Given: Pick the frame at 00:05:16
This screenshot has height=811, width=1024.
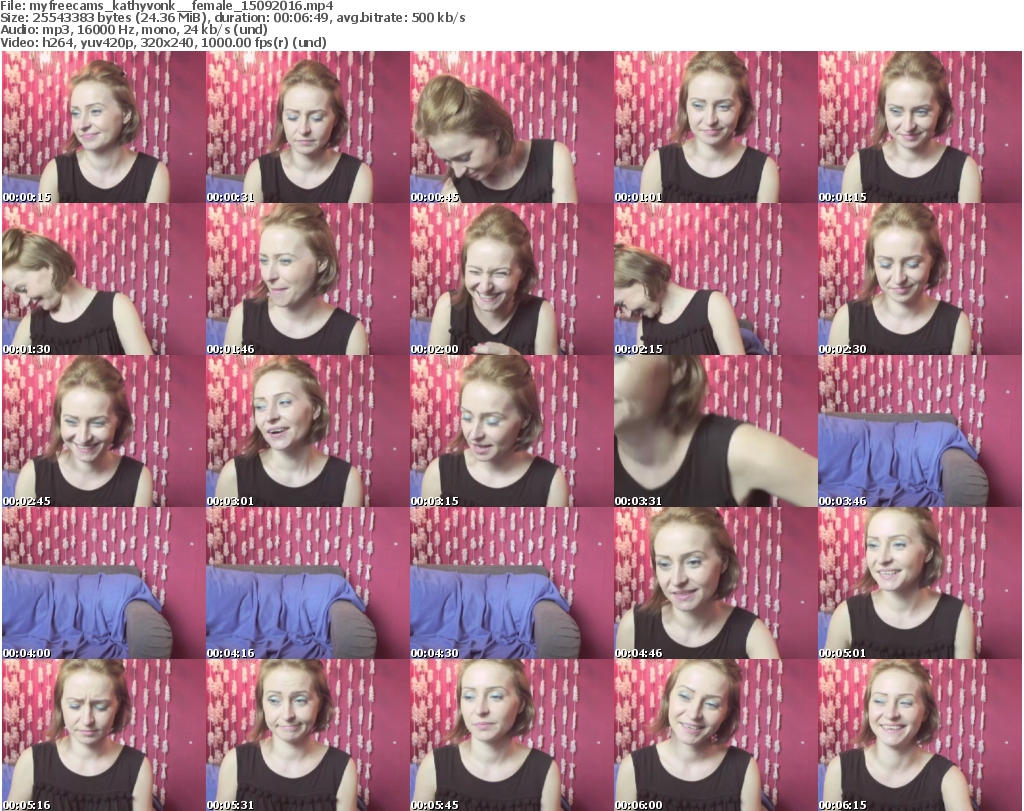Looking at the screenshot, I should [x=102, y=735].
